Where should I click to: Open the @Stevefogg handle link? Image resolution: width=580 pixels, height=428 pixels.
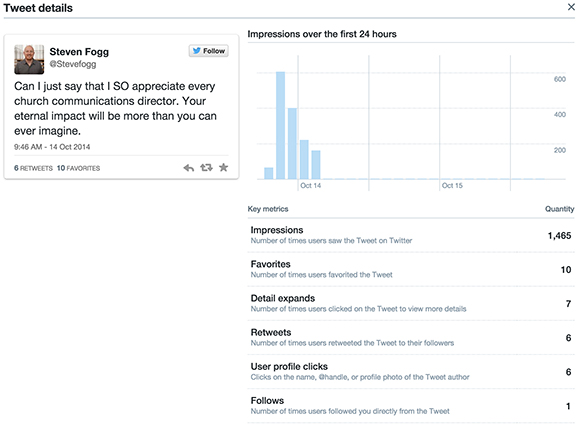tap(73, 64)
